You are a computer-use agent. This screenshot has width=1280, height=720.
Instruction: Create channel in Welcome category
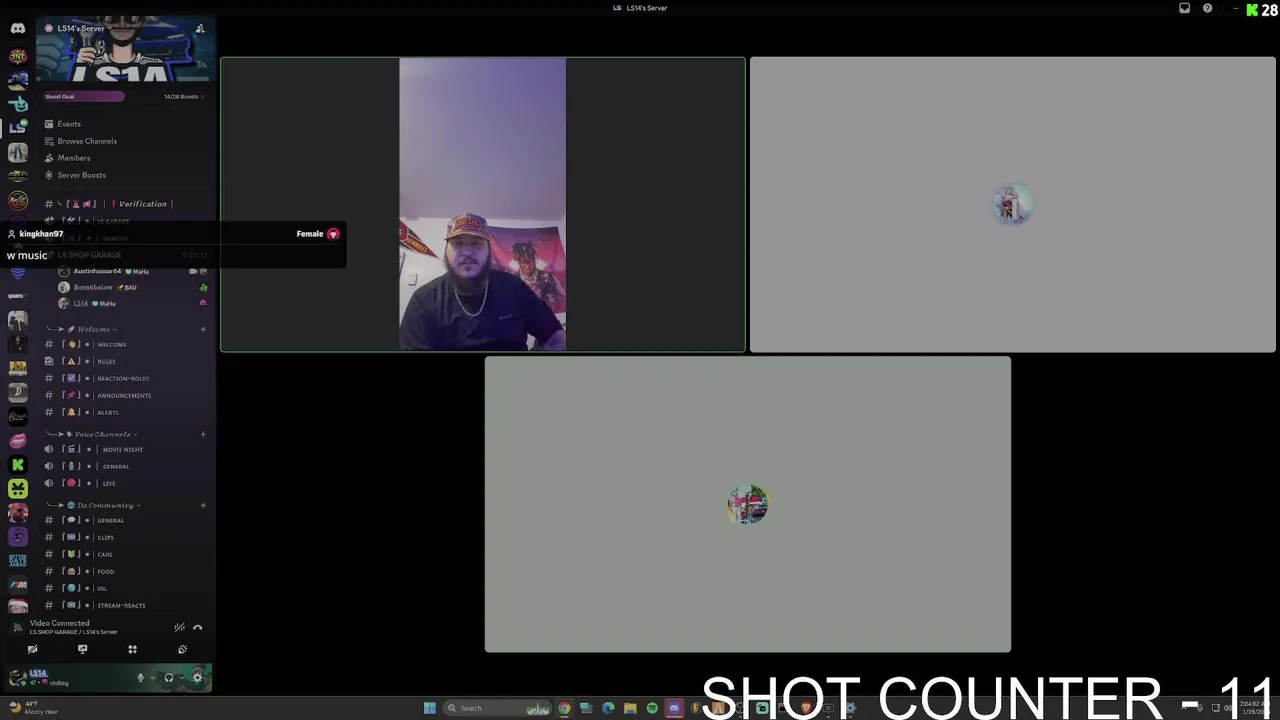click(203, 329)
